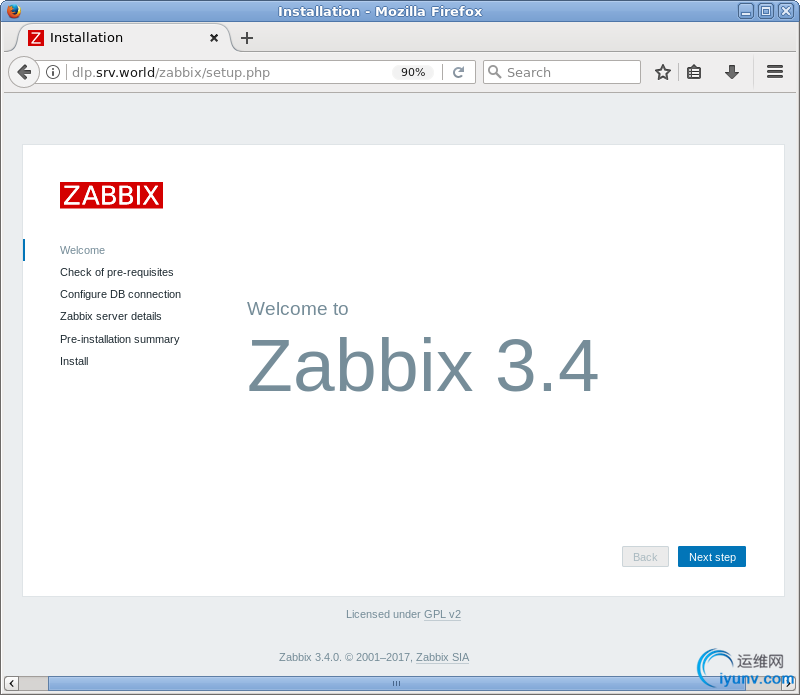This screenshot has width=800, height=695.
Task: Minimize the Firefox window
Action: tap(746, 11)
